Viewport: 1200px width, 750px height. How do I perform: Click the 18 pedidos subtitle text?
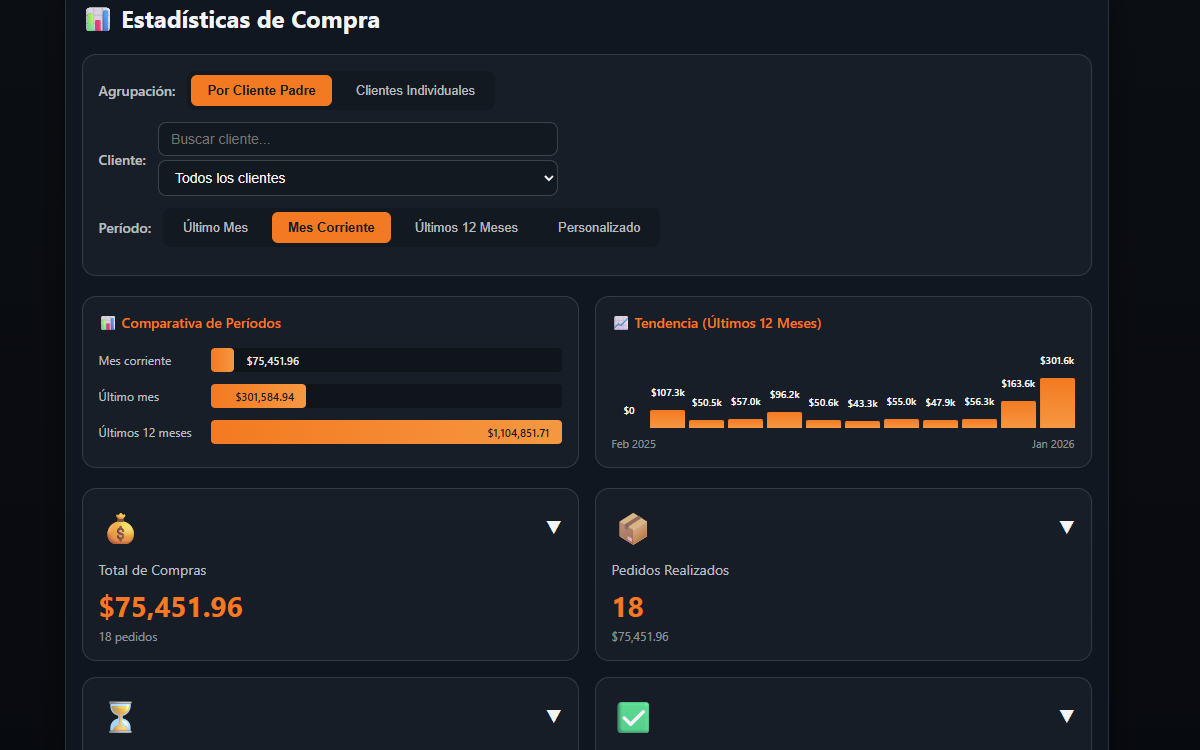128,637
